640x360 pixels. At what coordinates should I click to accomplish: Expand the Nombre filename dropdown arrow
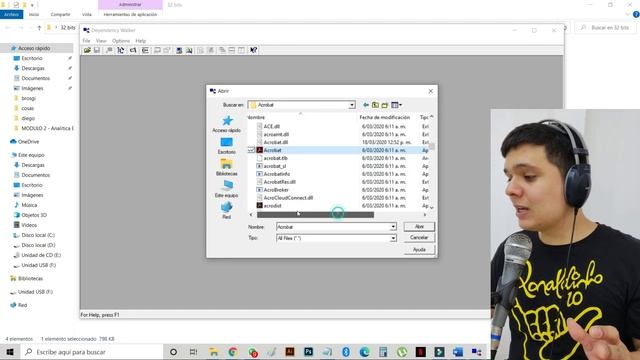393,227
